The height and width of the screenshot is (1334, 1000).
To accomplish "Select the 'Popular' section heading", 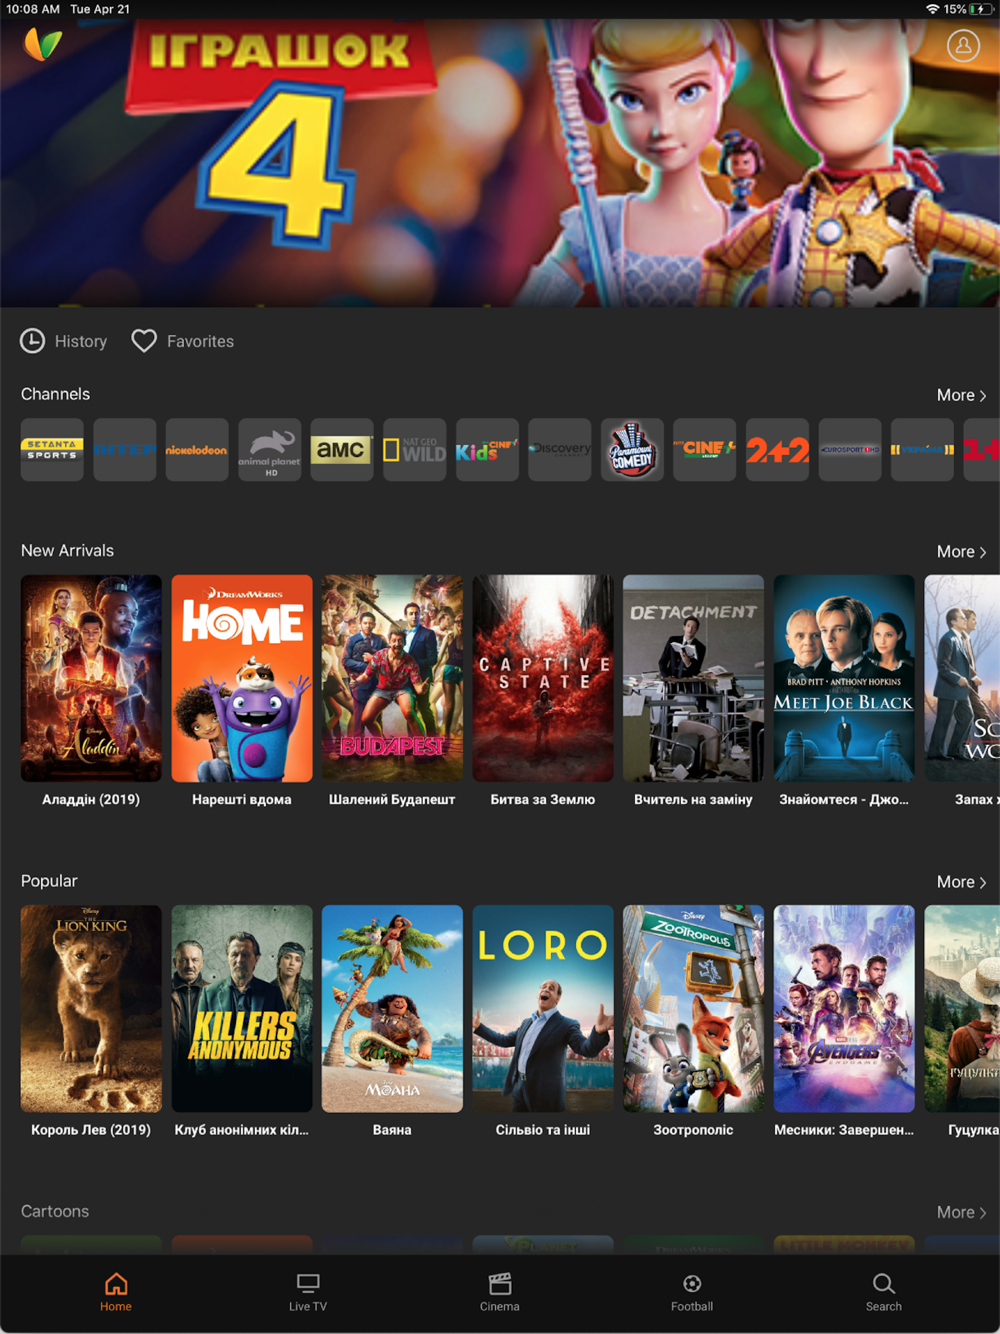I will (x=49, y=881).
